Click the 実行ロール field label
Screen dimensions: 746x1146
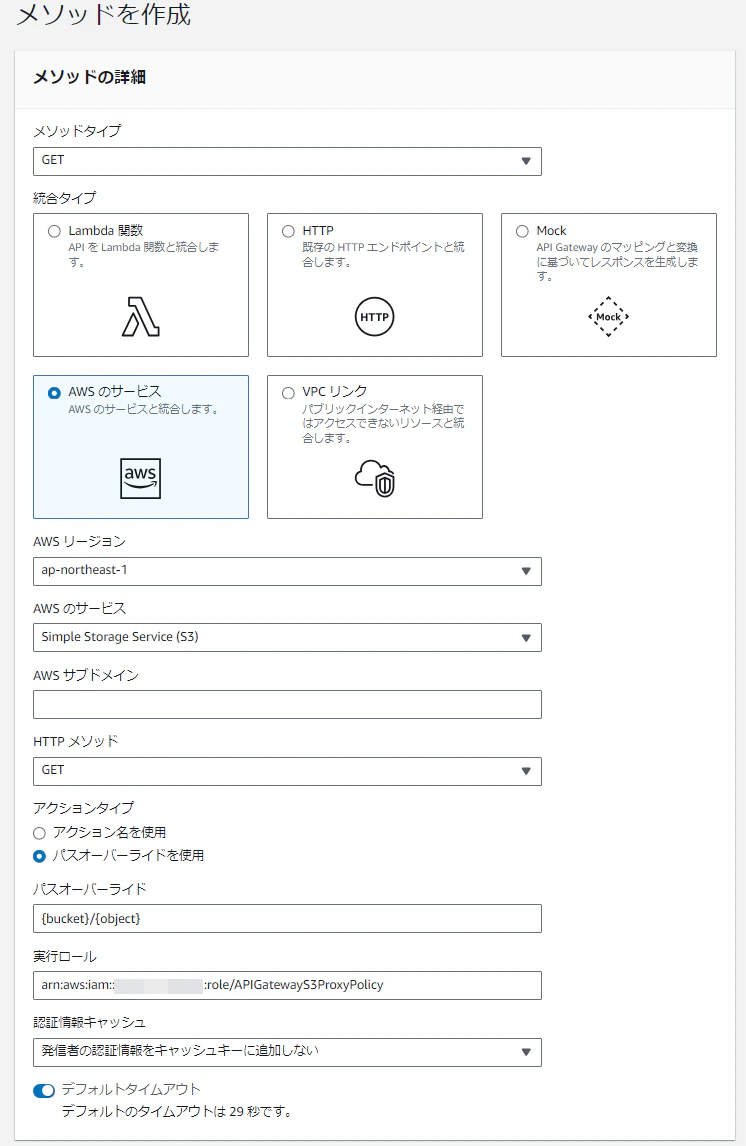point(64,956)
